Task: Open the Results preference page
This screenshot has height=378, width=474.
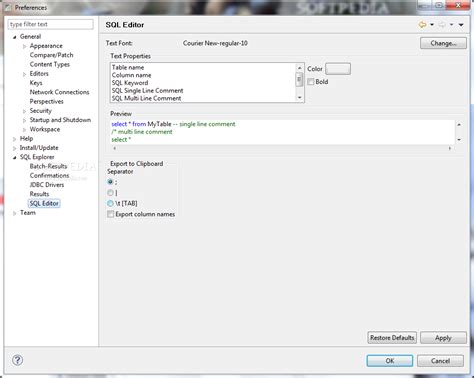Action: [x=39, y=194]
